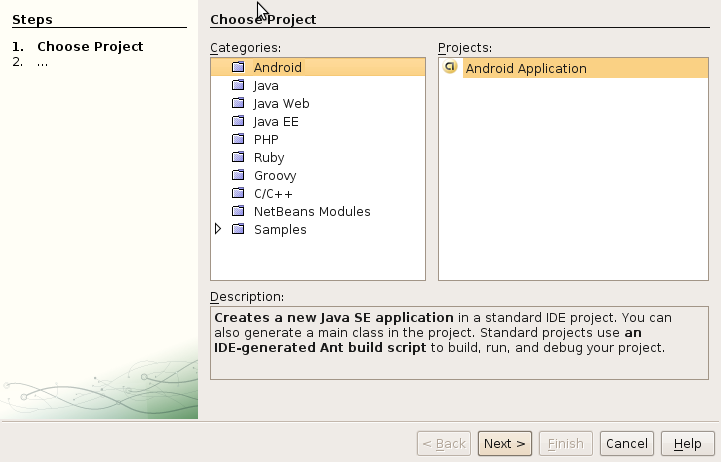Choose Android Application in Projects list

click(526, 69)
